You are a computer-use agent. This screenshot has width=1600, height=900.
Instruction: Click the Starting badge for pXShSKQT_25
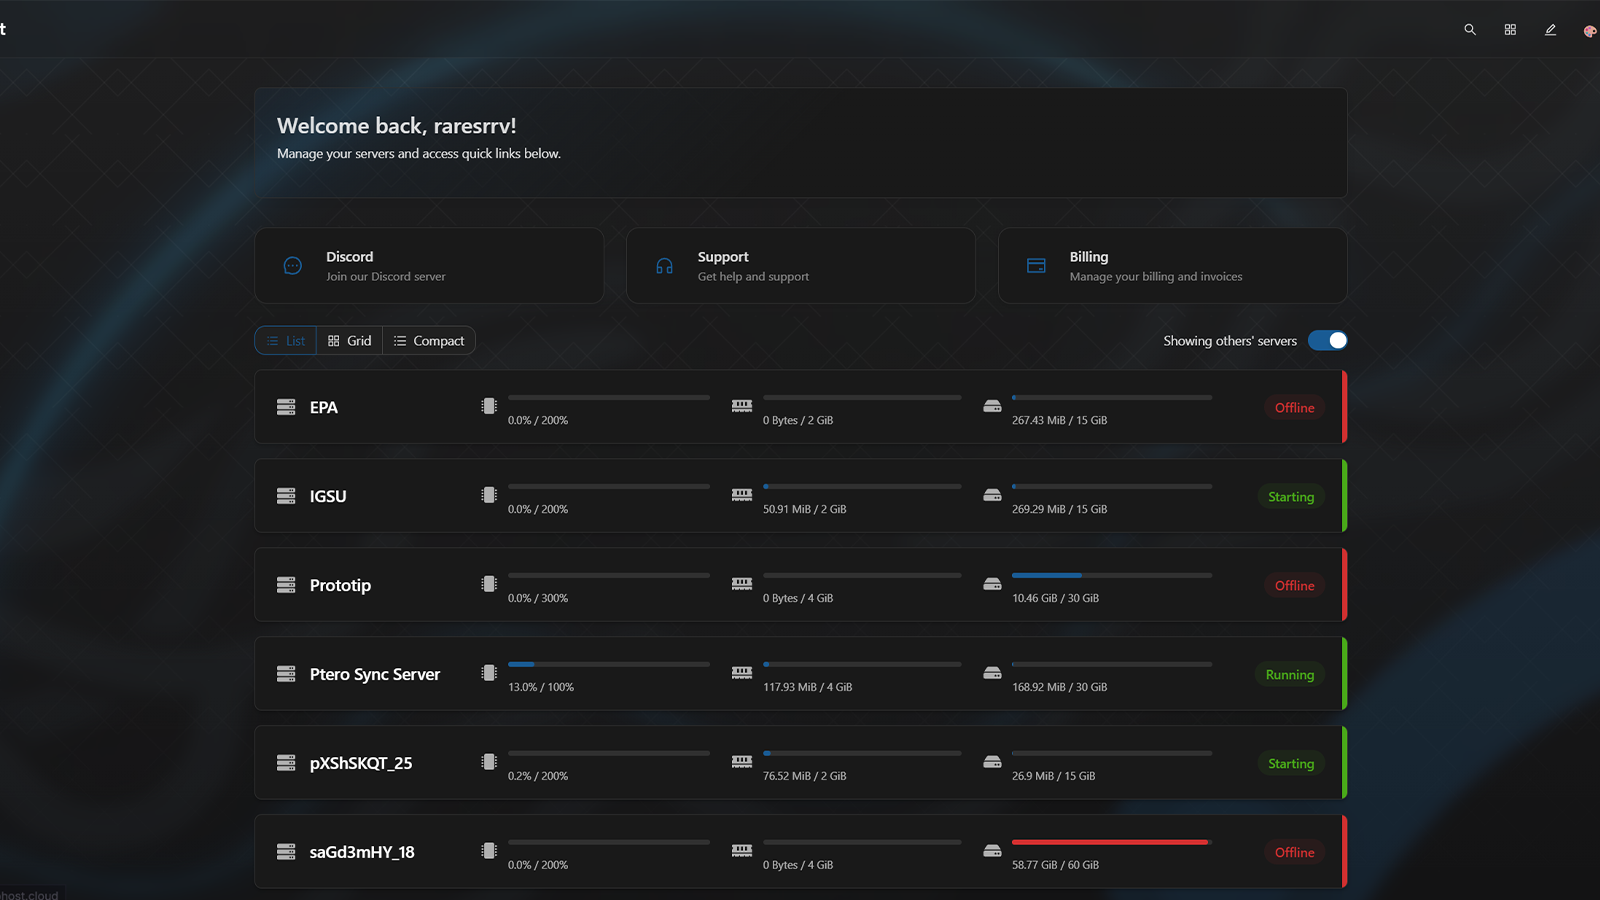[x=1291, y=764]
